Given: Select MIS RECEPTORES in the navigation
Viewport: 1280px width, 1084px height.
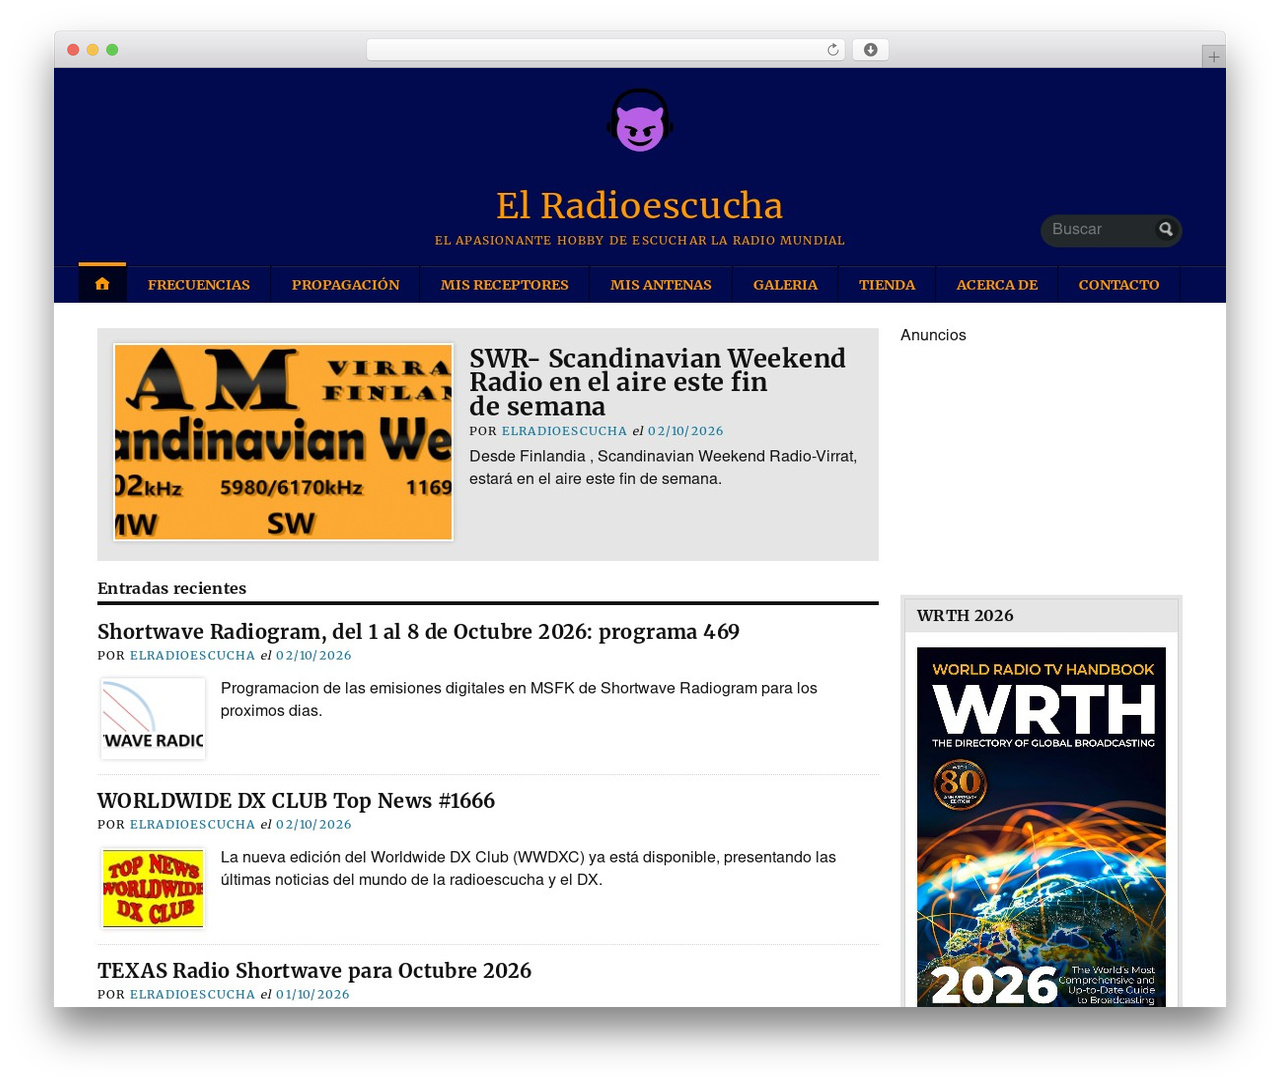Looking at the screenshot, I should 504,285.
